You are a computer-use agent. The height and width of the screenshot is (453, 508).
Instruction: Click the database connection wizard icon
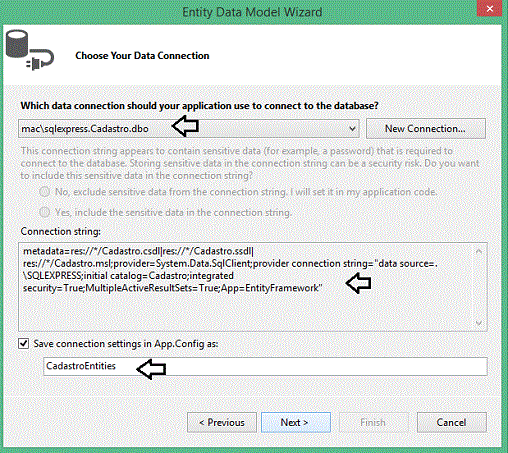(x=29, y=50)
